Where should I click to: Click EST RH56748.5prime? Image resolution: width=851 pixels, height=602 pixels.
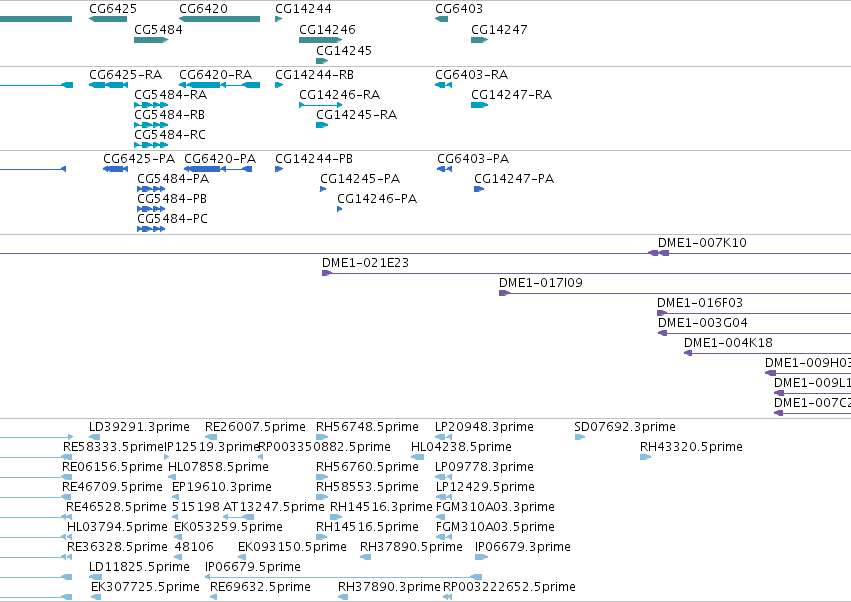367,427
